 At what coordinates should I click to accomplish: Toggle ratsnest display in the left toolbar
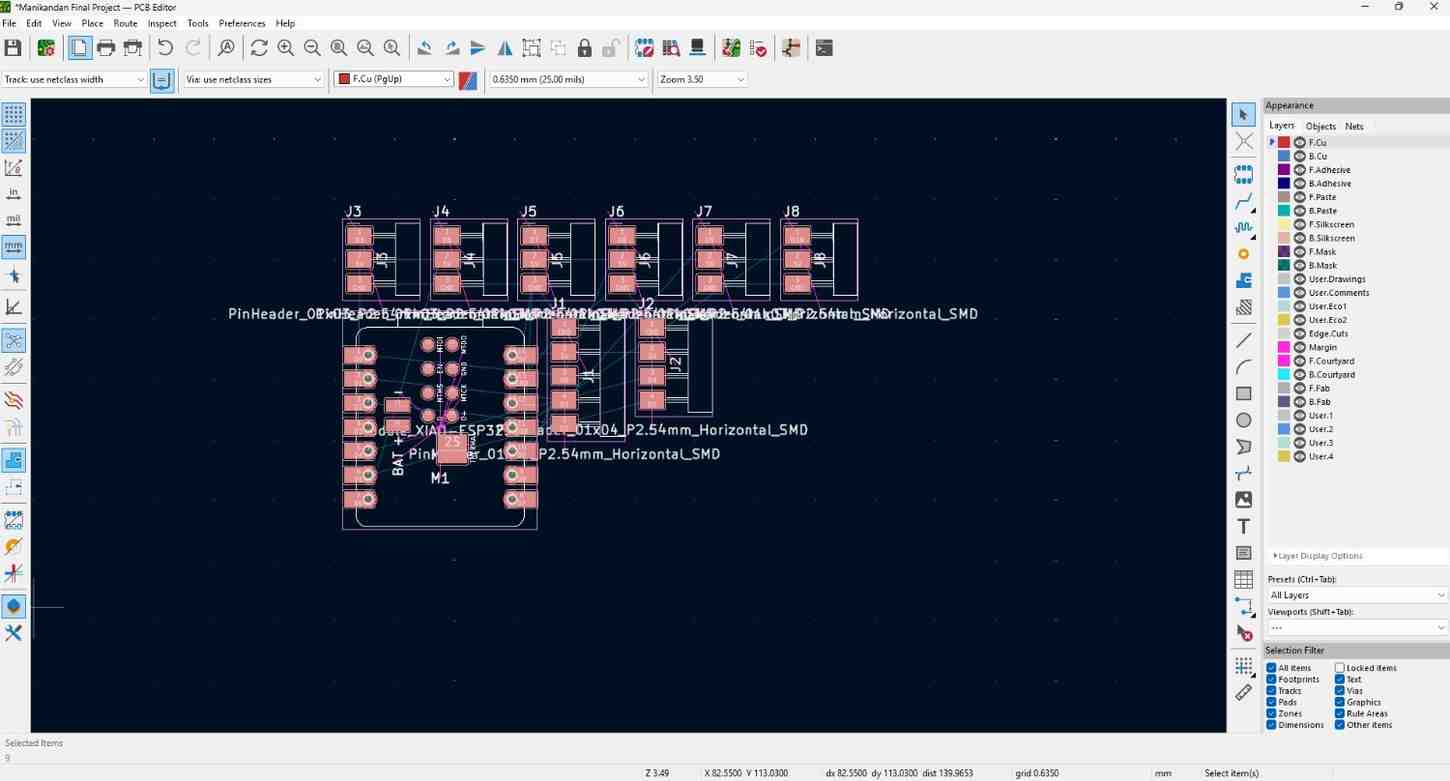[14, 341]
